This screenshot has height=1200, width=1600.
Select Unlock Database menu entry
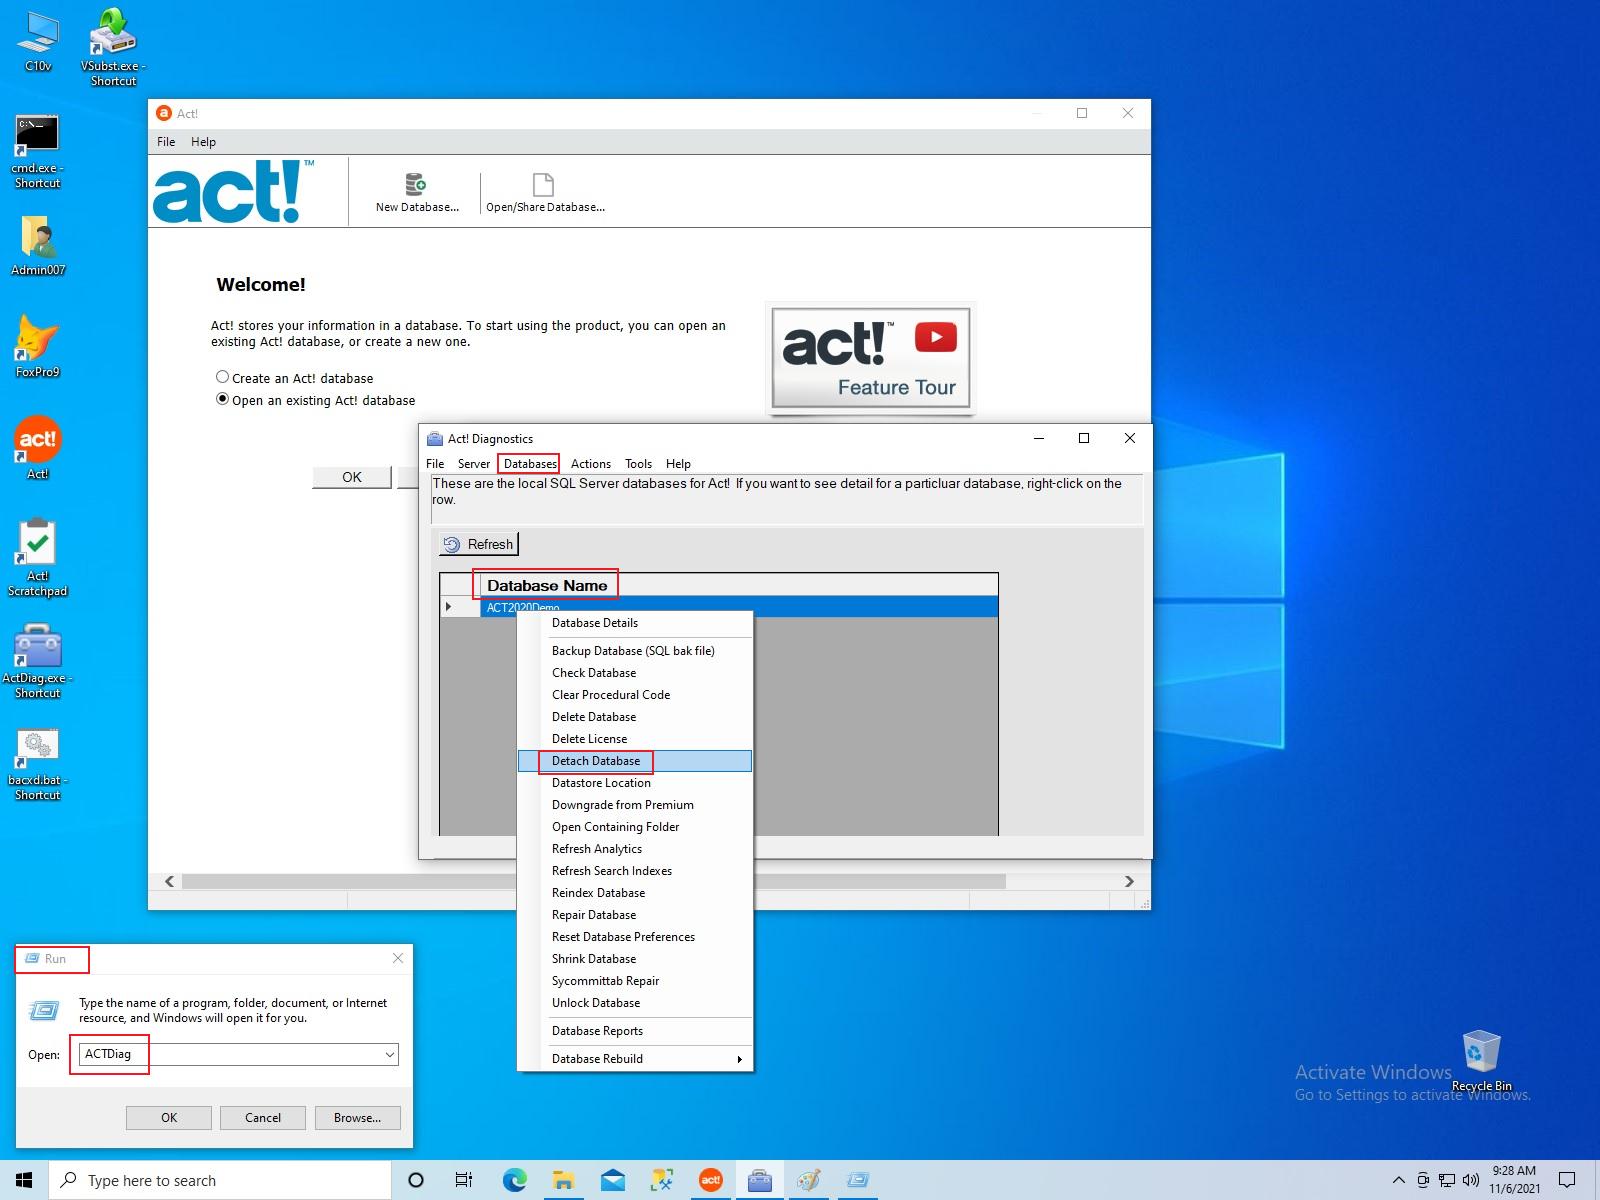pyautogui.click(x=634, y=1003)
